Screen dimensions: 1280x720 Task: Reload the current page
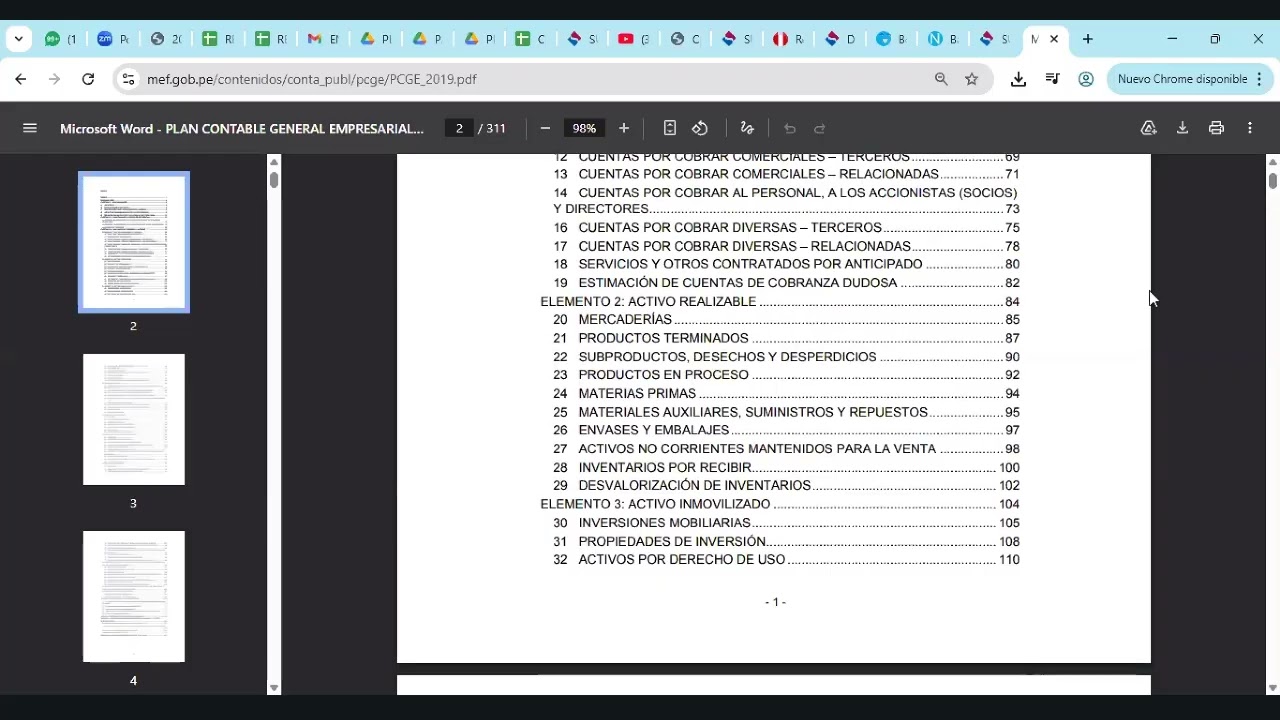click(x=88, y=79)
